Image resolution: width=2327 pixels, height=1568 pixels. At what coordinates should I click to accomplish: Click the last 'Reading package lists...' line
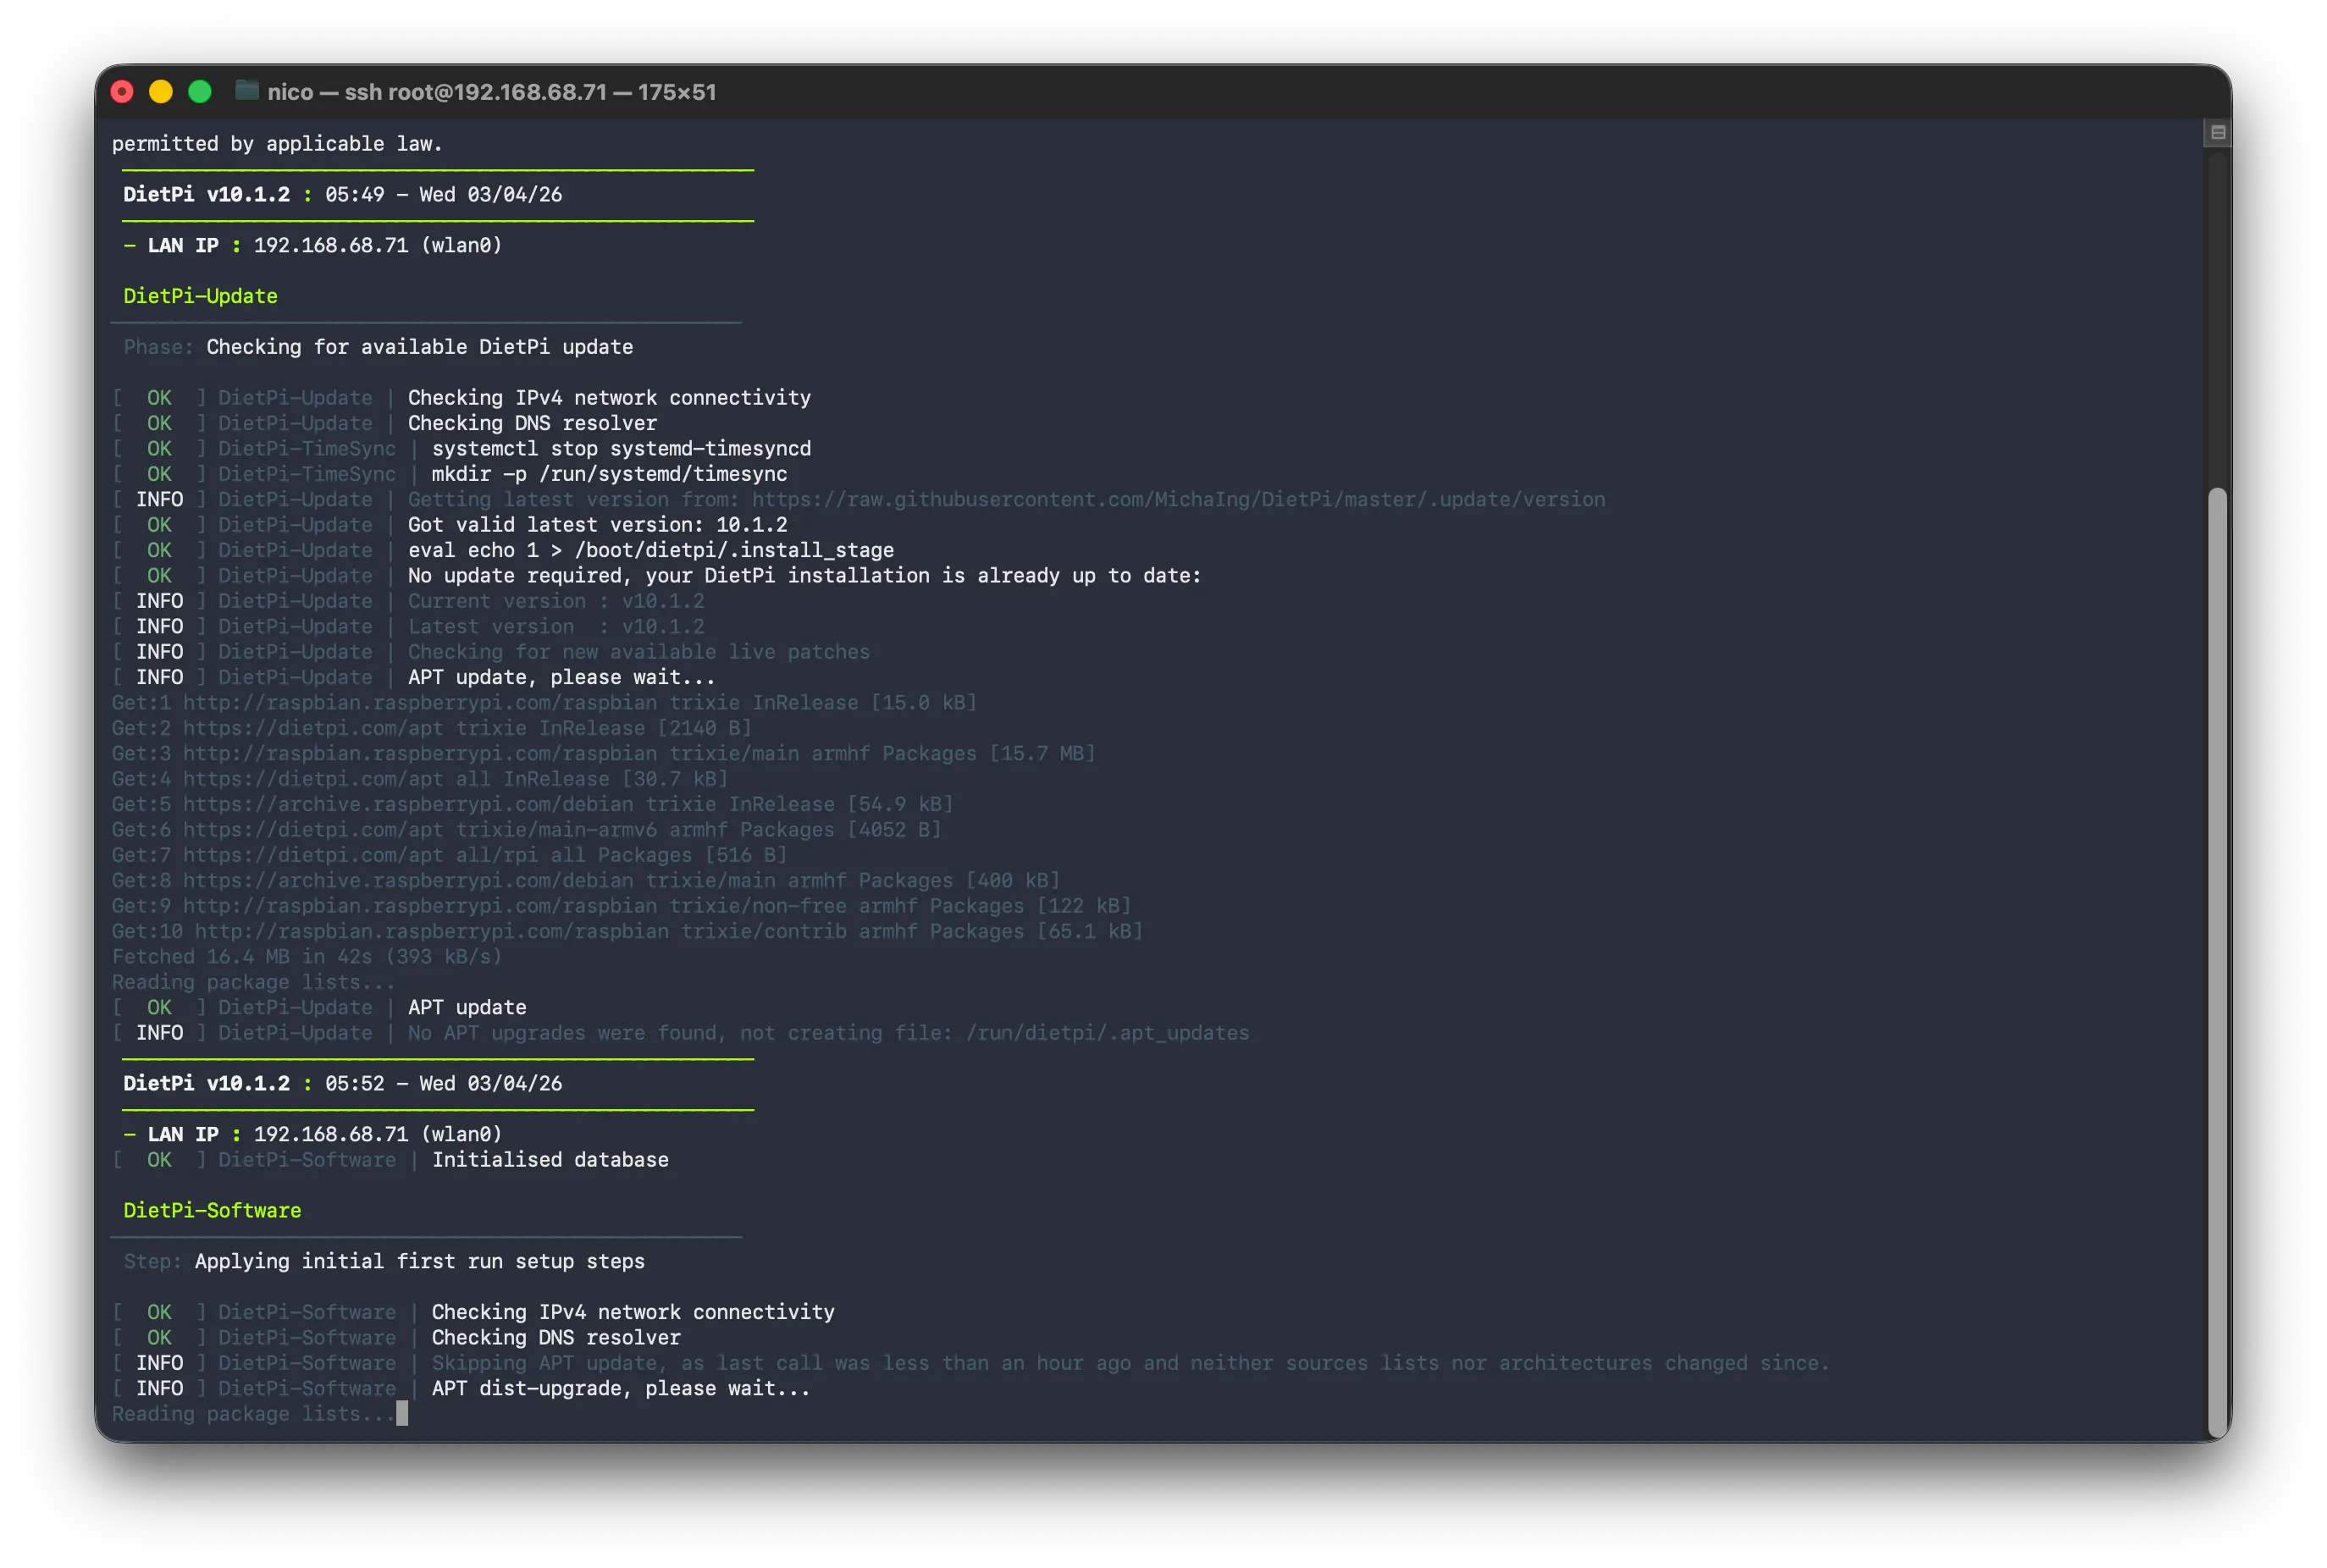(253, 1413)
